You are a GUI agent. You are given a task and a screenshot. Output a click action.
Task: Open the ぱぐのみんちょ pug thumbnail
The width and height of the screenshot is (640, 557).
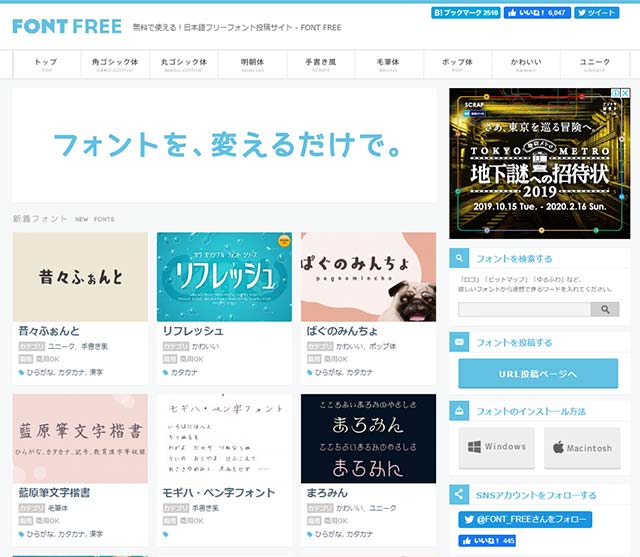tap(368, 277)
